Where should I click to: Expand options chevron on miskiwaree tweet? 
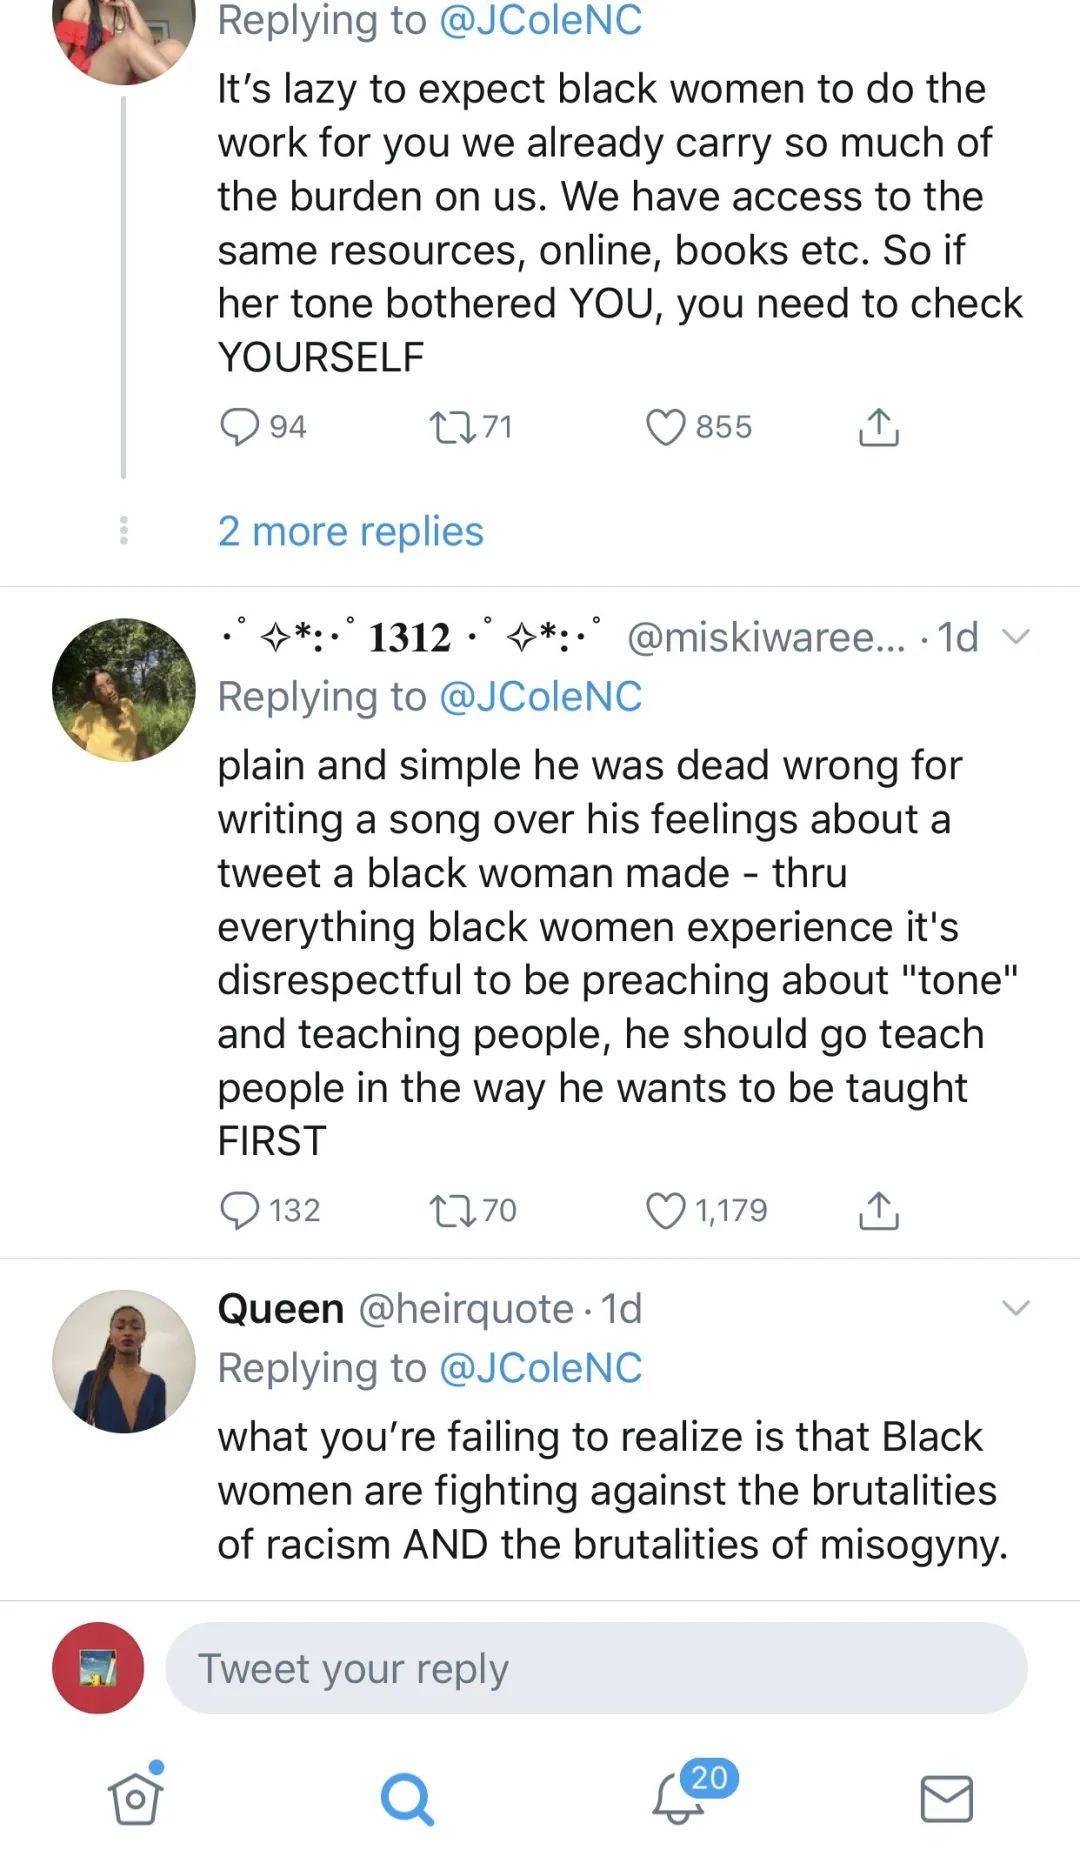[1015, 637]
